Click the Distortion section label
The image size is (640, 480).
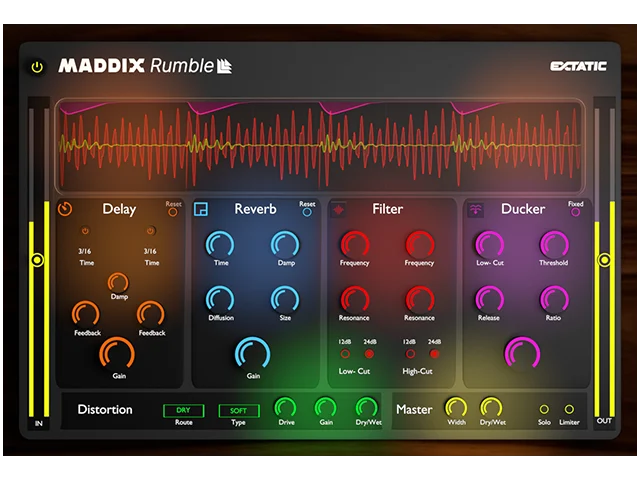(x=105, y=409)
